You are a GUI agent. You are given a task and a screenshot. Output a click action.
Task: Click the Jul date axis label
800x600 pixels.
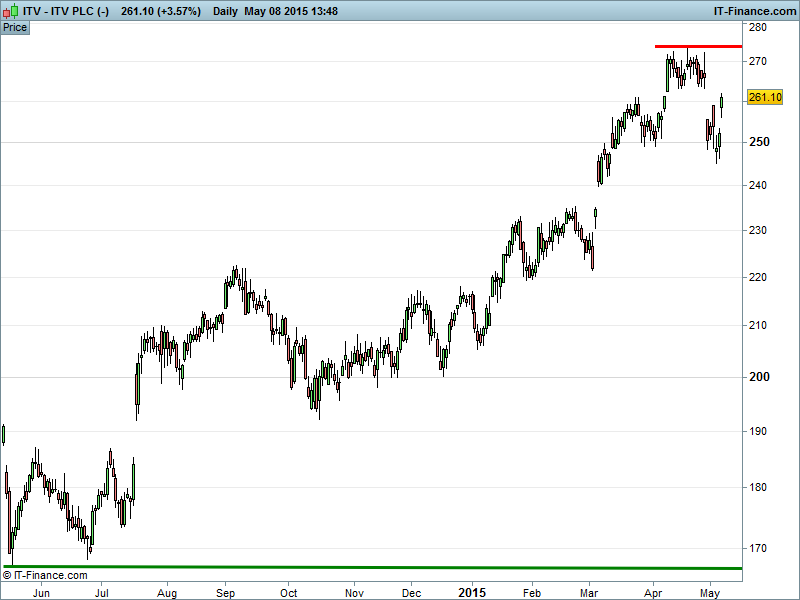[x=102, y=593]
